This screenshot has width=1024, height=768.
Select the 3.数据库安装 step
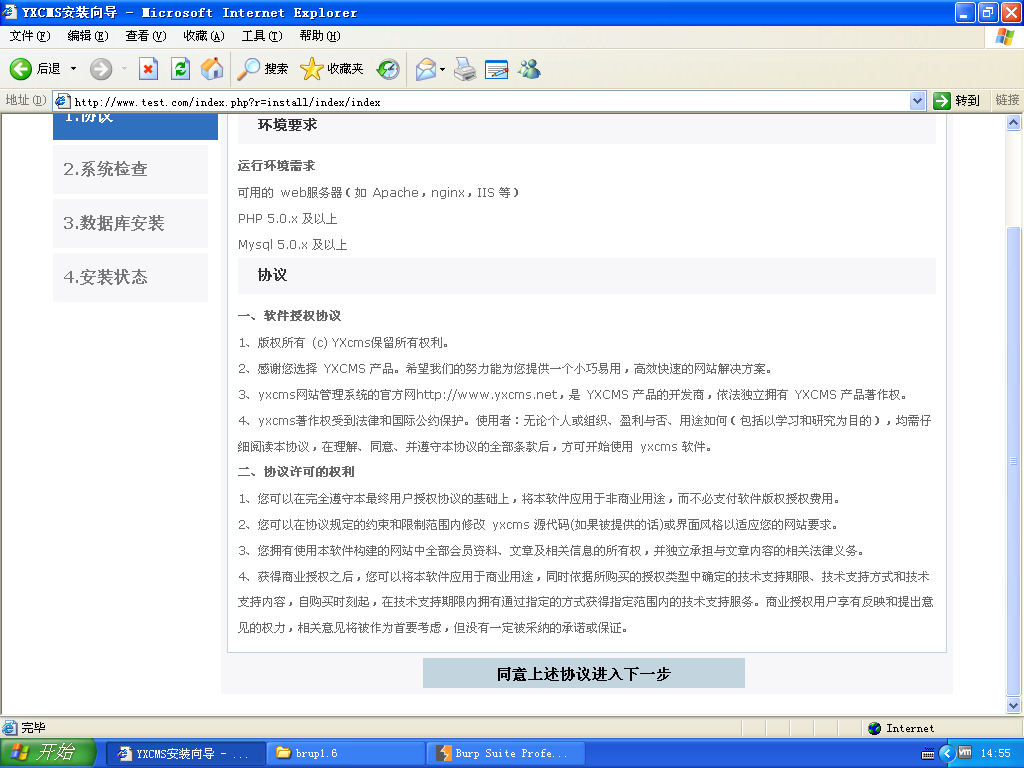click(131, 223)
